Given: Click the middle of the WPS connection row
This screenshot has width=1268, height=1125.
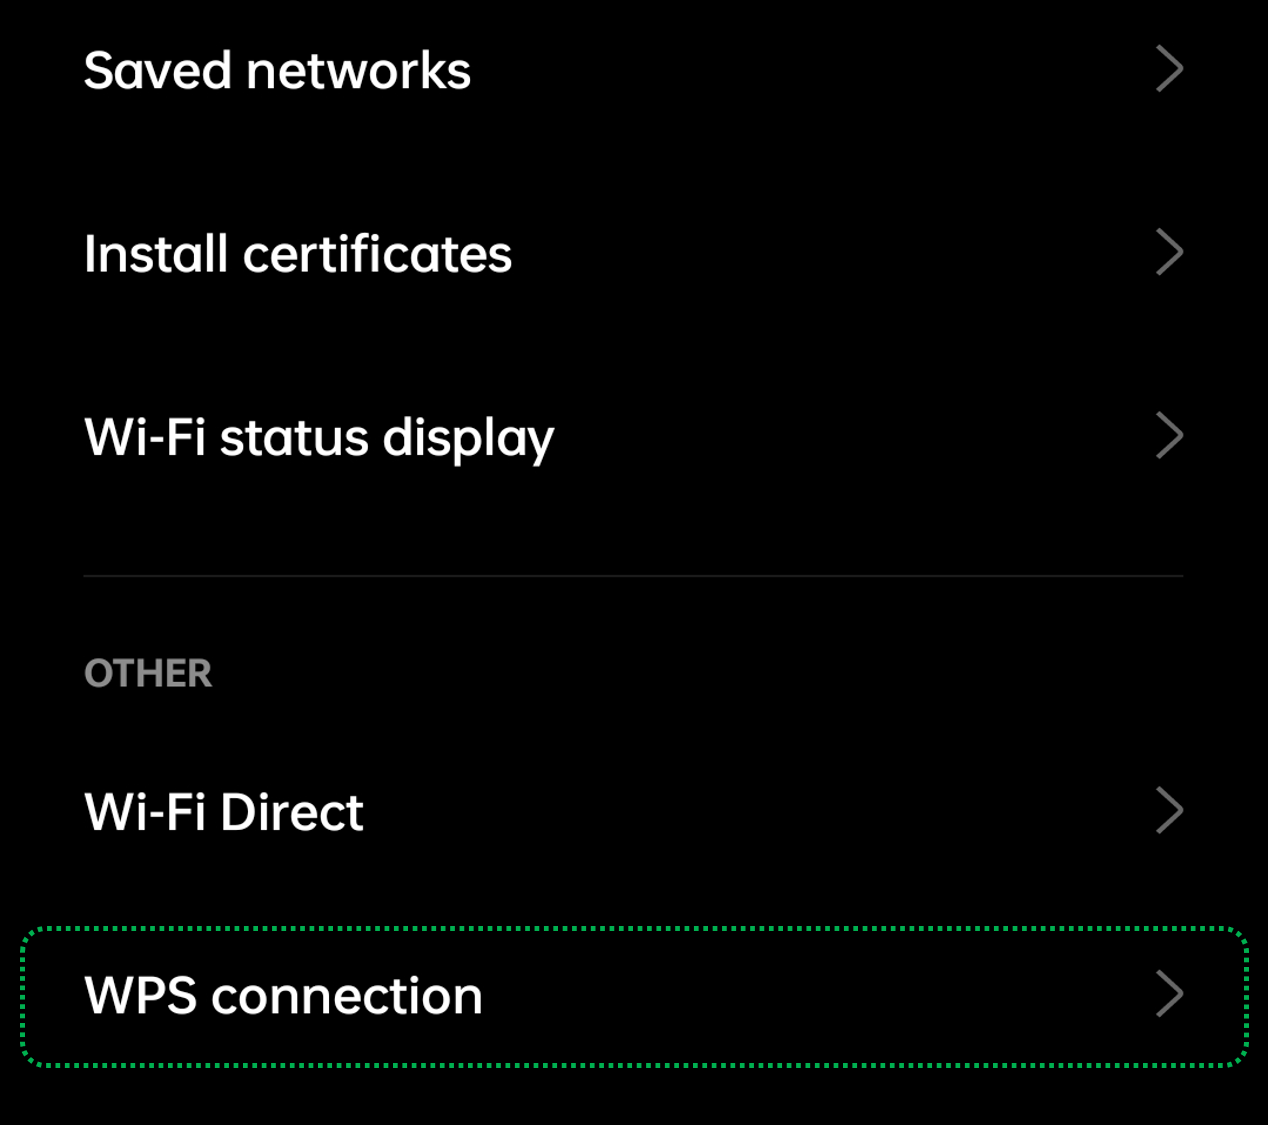Looking at the screenshot, I should (634, 996).
